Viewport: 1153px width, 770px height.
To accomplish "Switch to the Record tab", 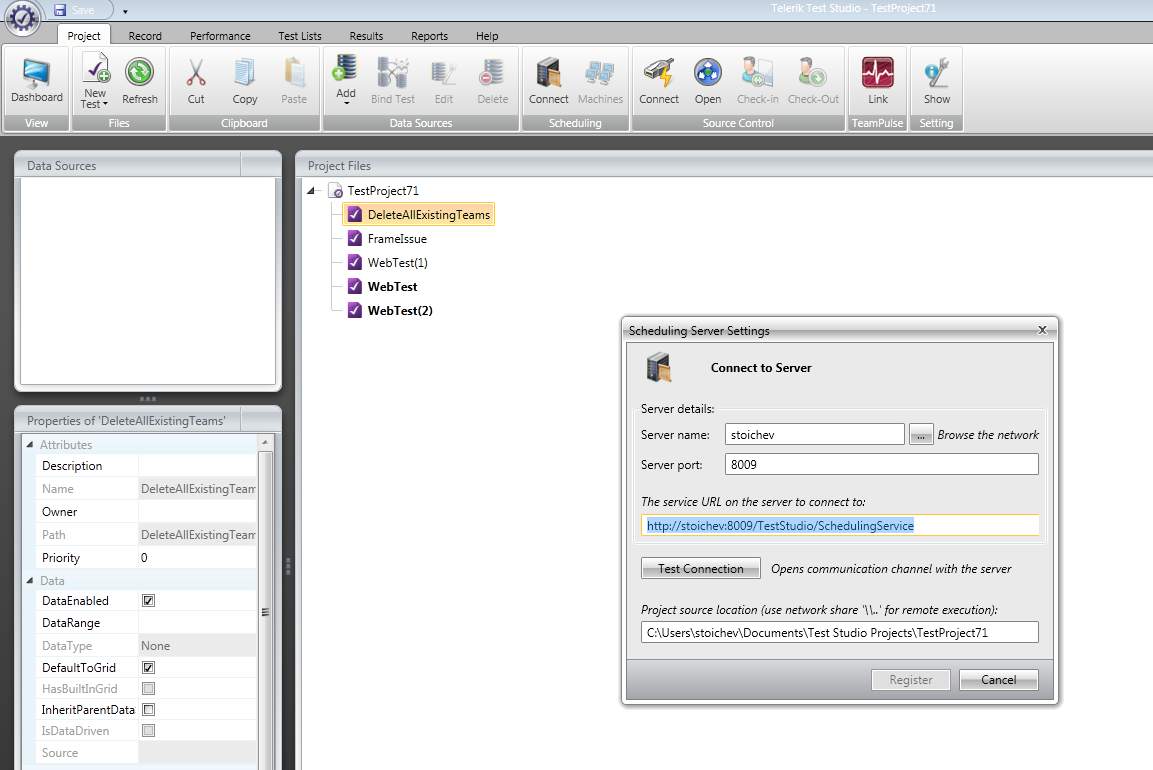I will (x=145, y=35).
